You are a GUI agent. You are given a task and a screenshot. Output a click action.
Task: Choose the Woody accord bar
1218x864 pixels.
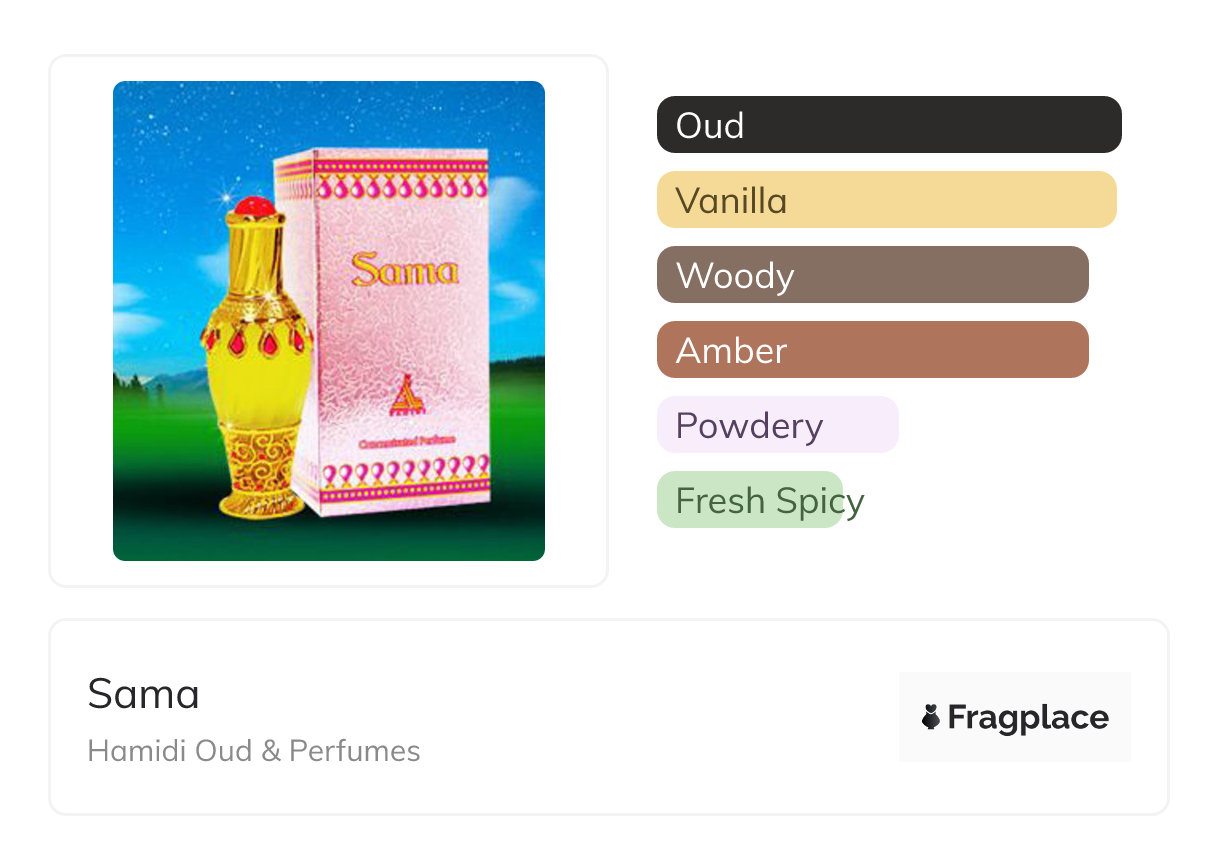click(872, 275)
